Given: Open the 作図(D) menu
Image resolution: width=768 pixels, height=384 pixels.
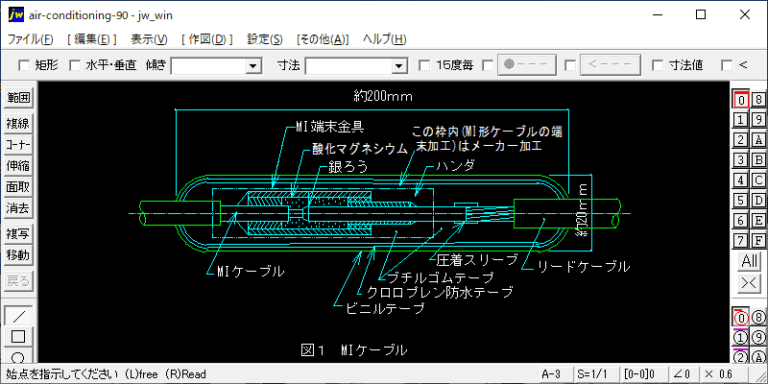Looking at the screenshot, I should pyautogui.click(x=207, y=40).
